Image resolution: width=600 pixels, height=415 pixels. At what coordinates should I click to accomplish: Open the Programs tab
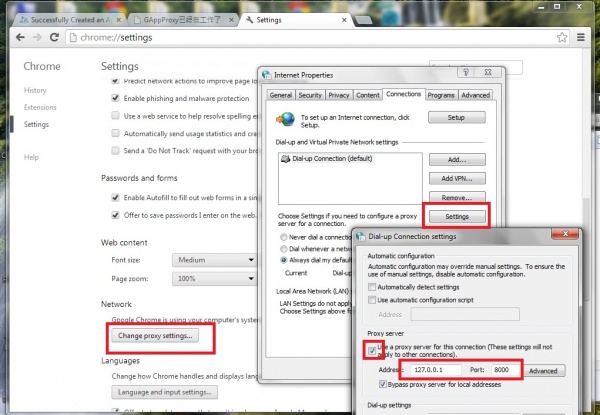tap(441, 95)
